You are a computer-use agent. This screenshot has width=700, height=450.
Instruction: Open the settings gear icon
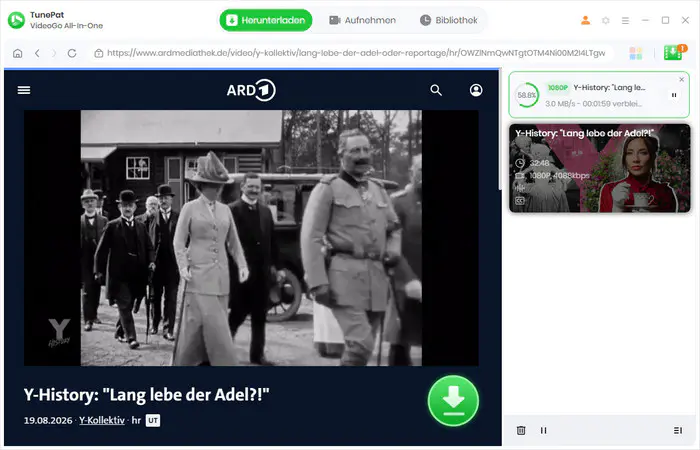[x=605, y=21]
